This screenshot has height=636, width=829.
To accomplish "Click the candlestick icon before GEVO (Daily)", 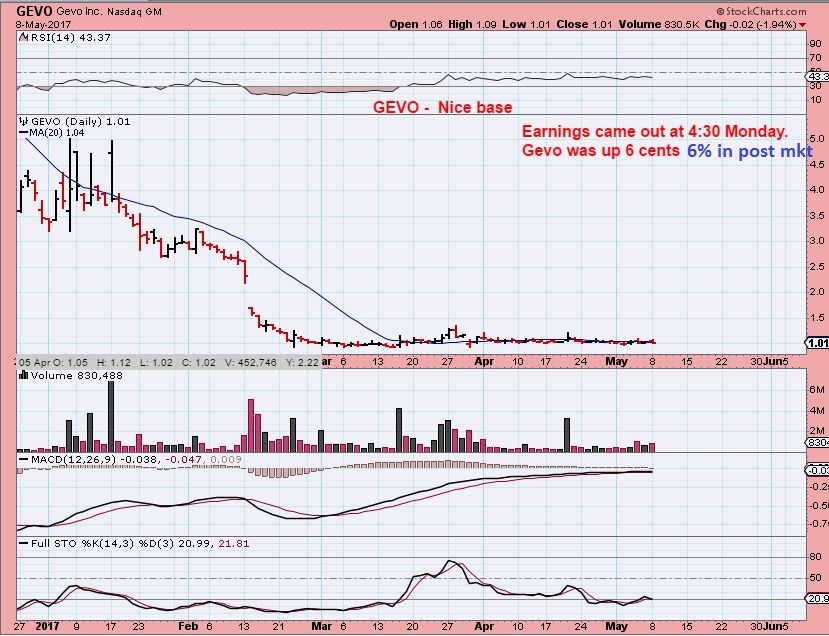I will pyautogui.click(x=23, y=121).
